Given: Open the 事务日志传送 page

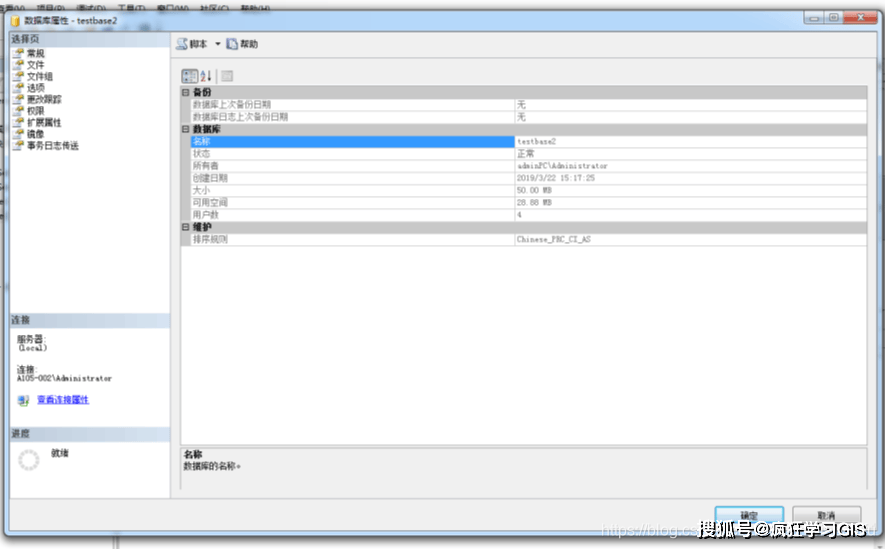Looking at the screenshot, I should tap(52, 146).
